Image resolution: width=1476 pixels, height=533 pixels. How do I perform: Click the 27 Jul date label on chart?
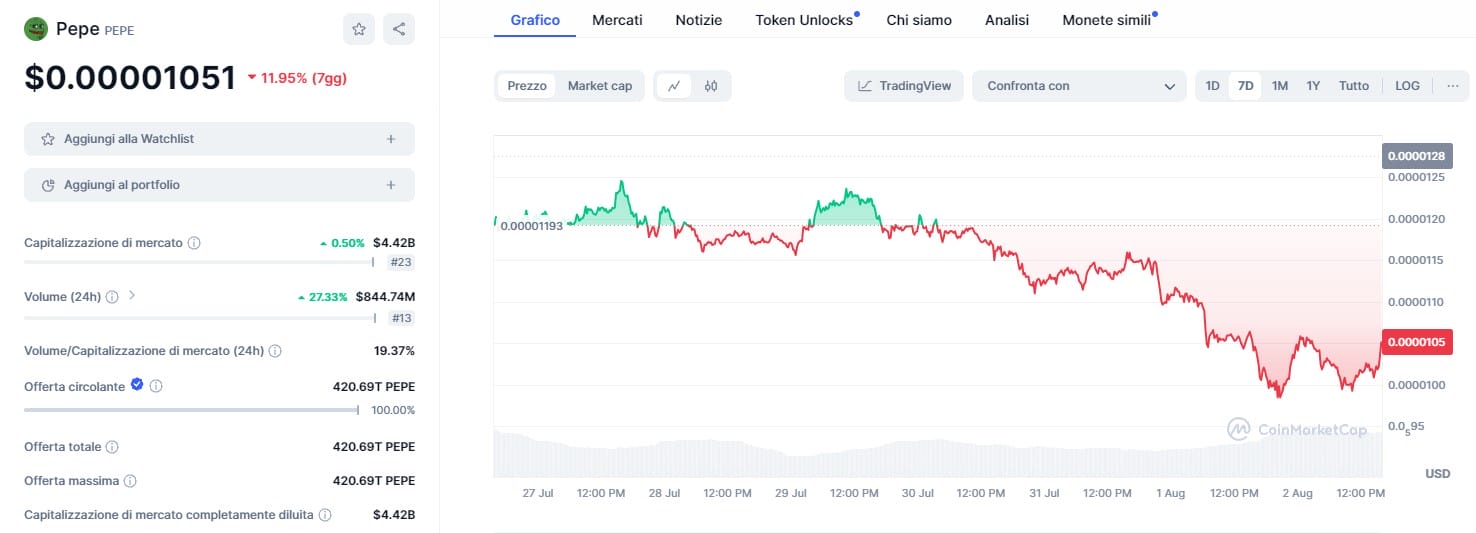coord(538,493)
